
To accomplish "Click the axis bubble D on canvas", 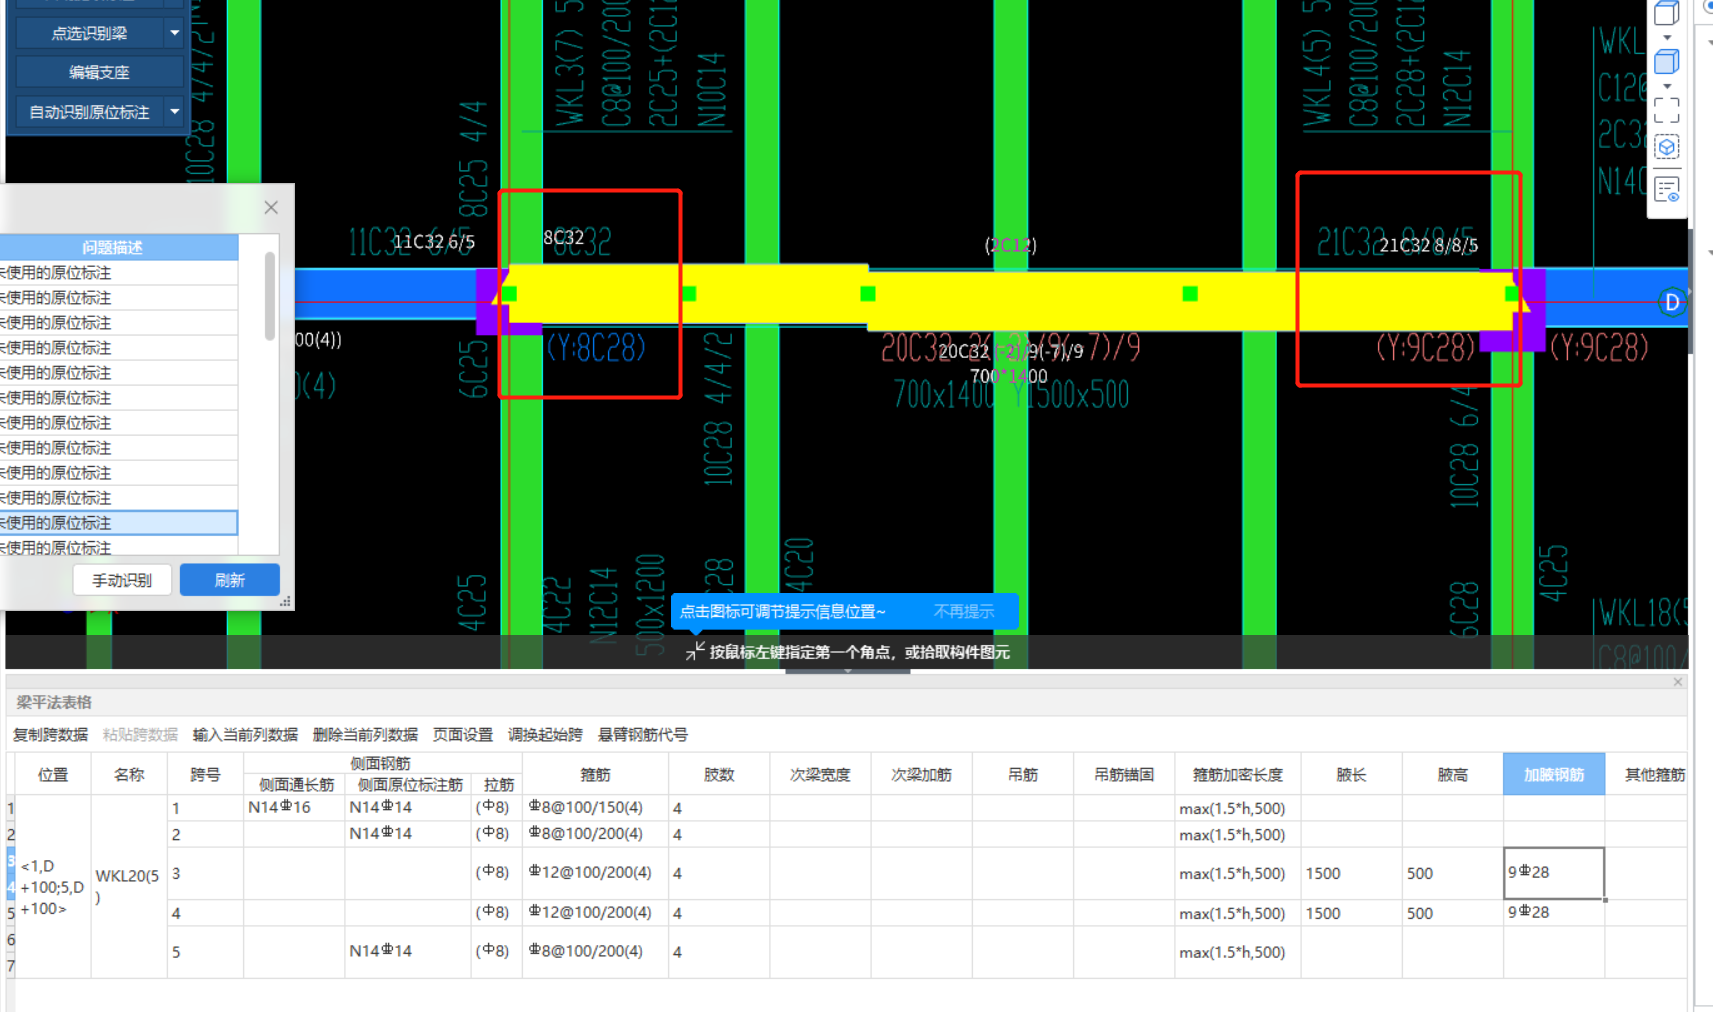I will click(x=1672, y=302).
